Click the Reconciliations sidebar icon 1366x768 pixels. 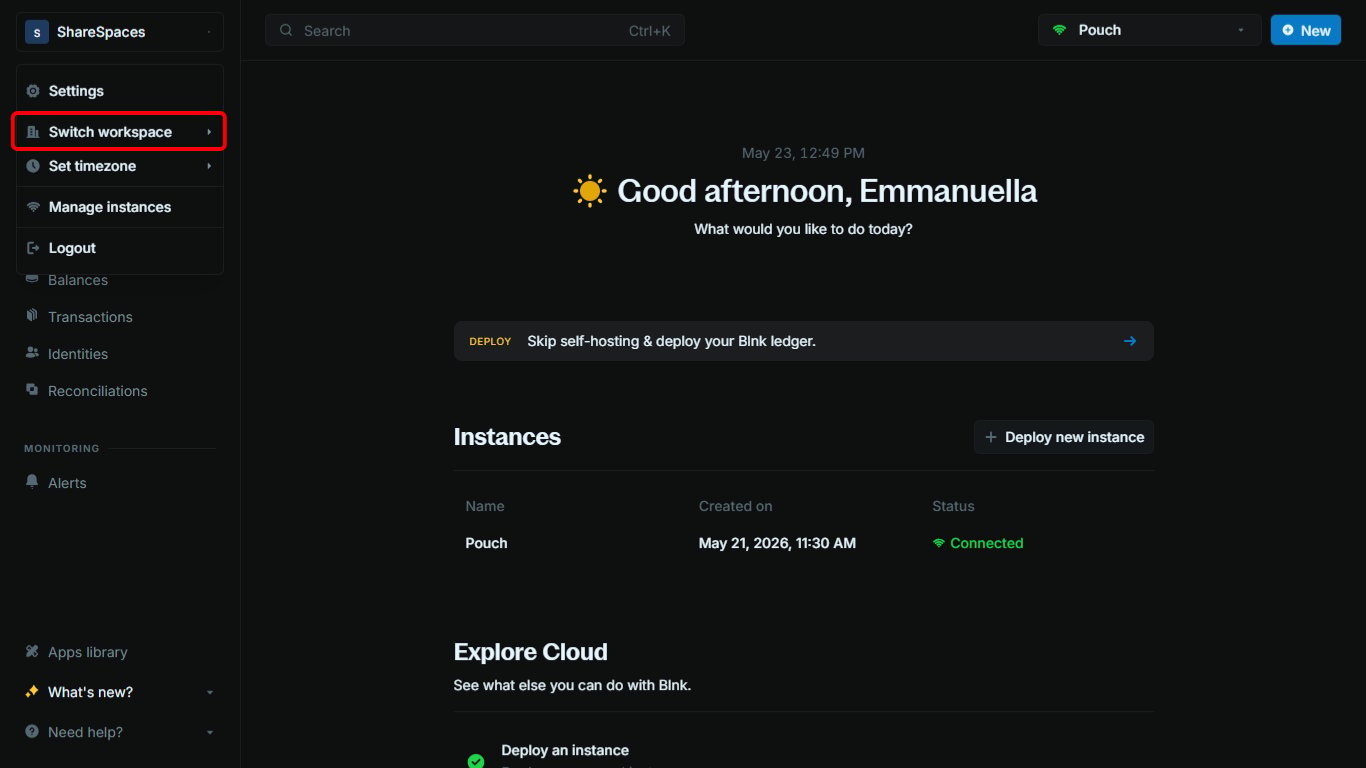(32, 390)
